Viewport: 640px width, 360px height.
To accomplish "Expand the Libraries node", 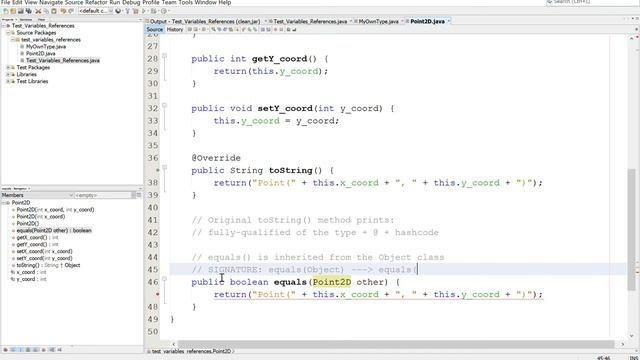I will point(8,74).
